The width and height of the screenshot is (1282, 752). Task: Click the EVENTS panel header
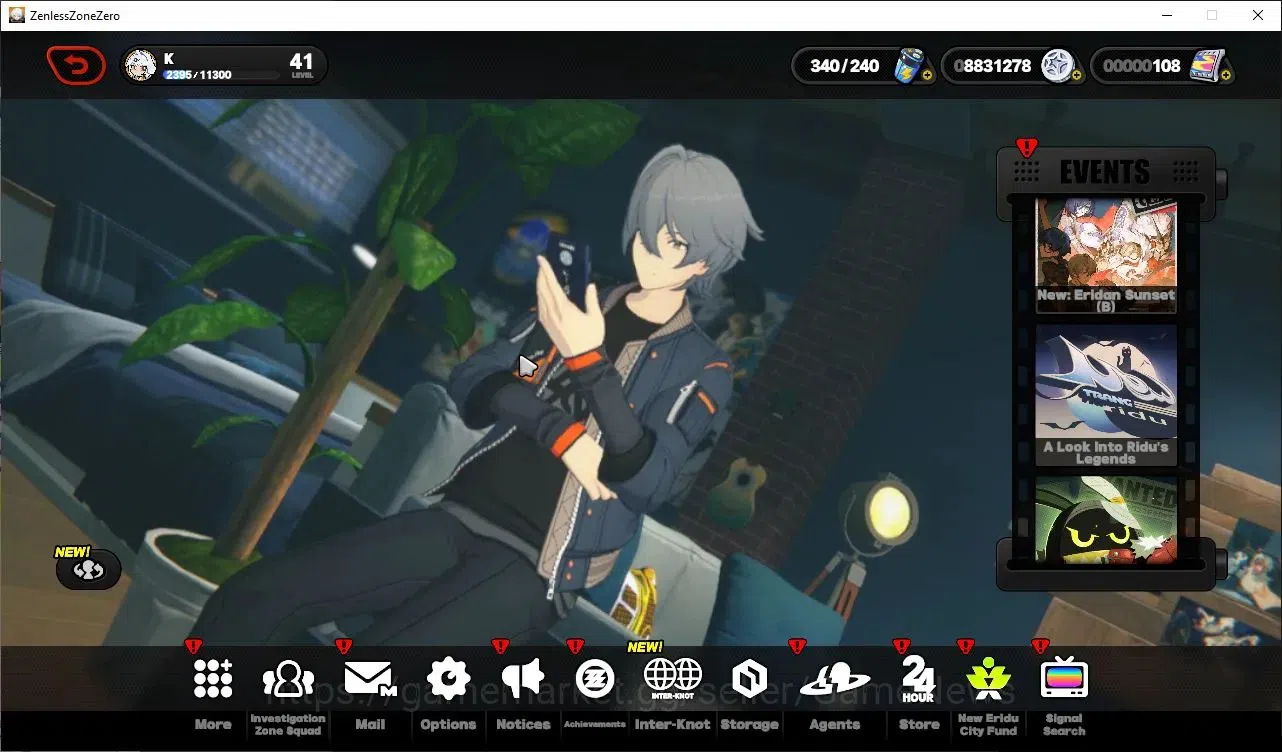point(1106,172)
